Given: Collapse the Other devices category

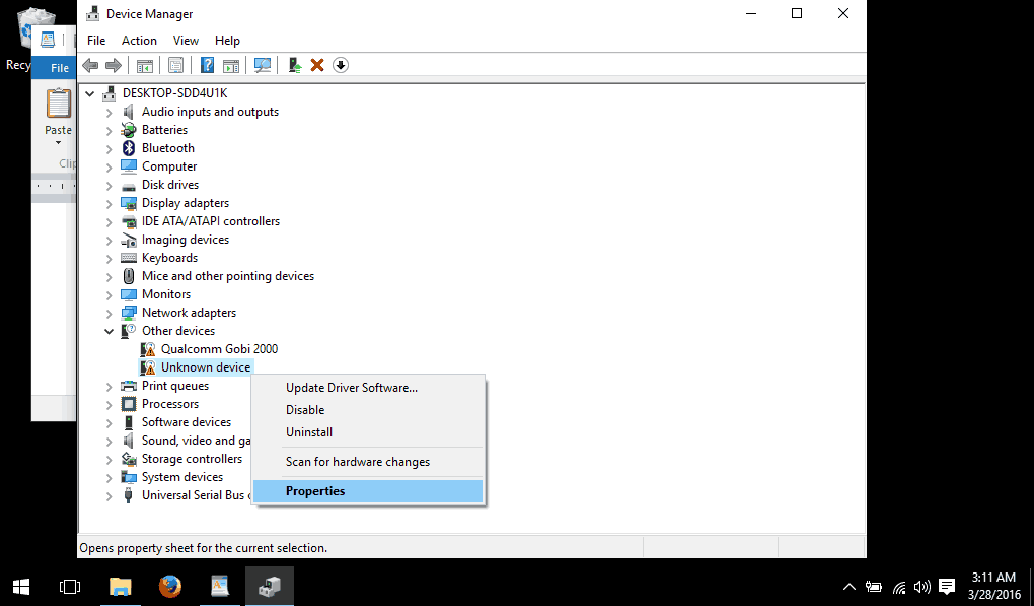Looking at the screenshot, I should pyautogui.click(x=110, y=331).
